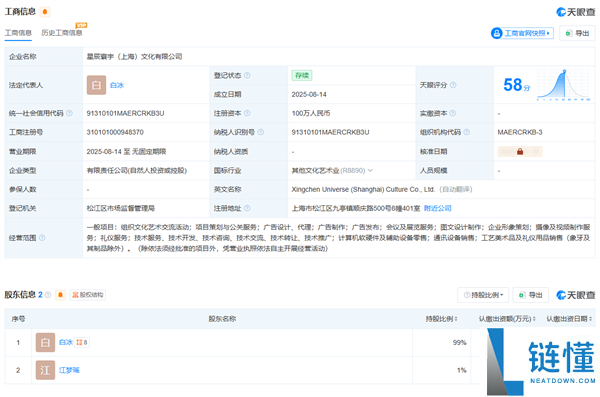Viewport: 600px width, 397px height.
Task: Open legal representative 白冰 link
Action: [117, 85]
